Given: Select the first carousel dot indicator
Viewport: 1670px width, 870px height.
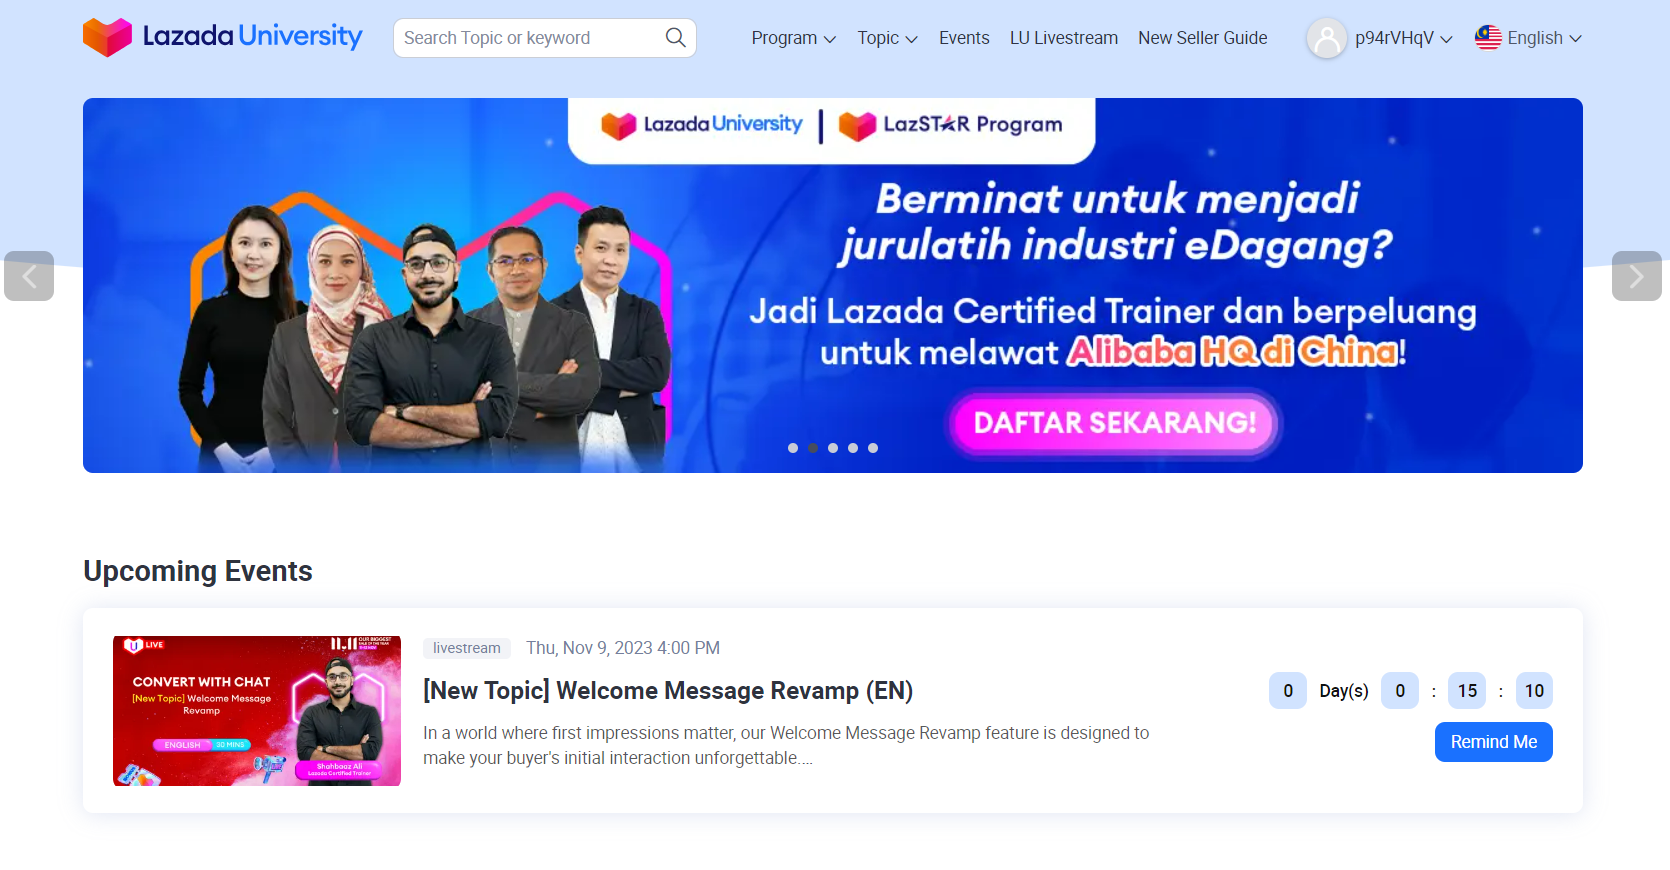Looking at the screenshot, I should click(793, 448).
